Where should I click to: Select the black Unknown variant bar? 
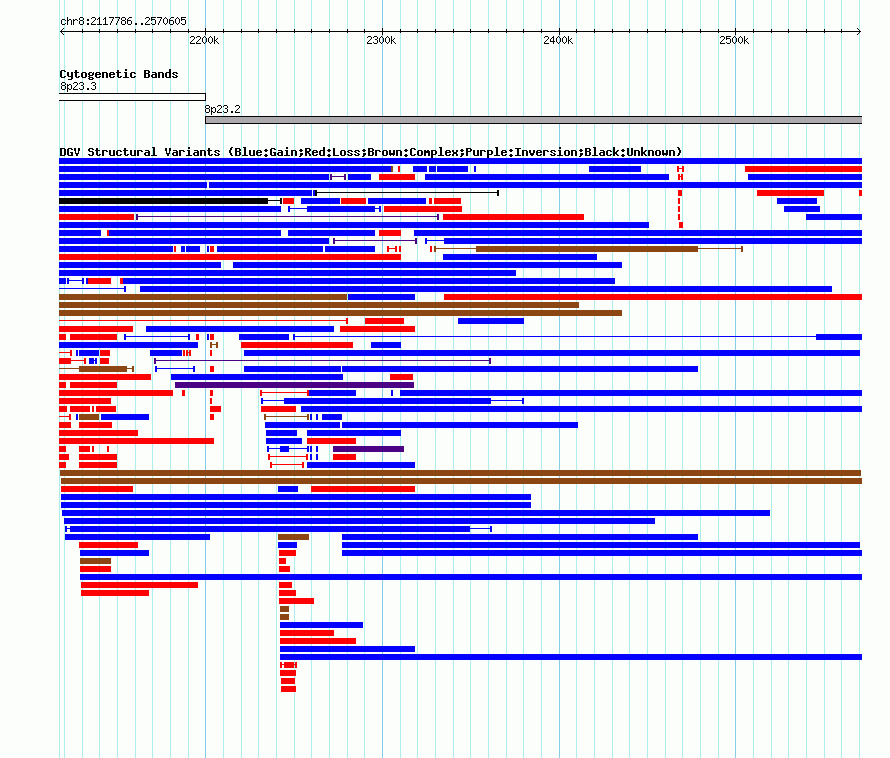[x=163, y=201]
